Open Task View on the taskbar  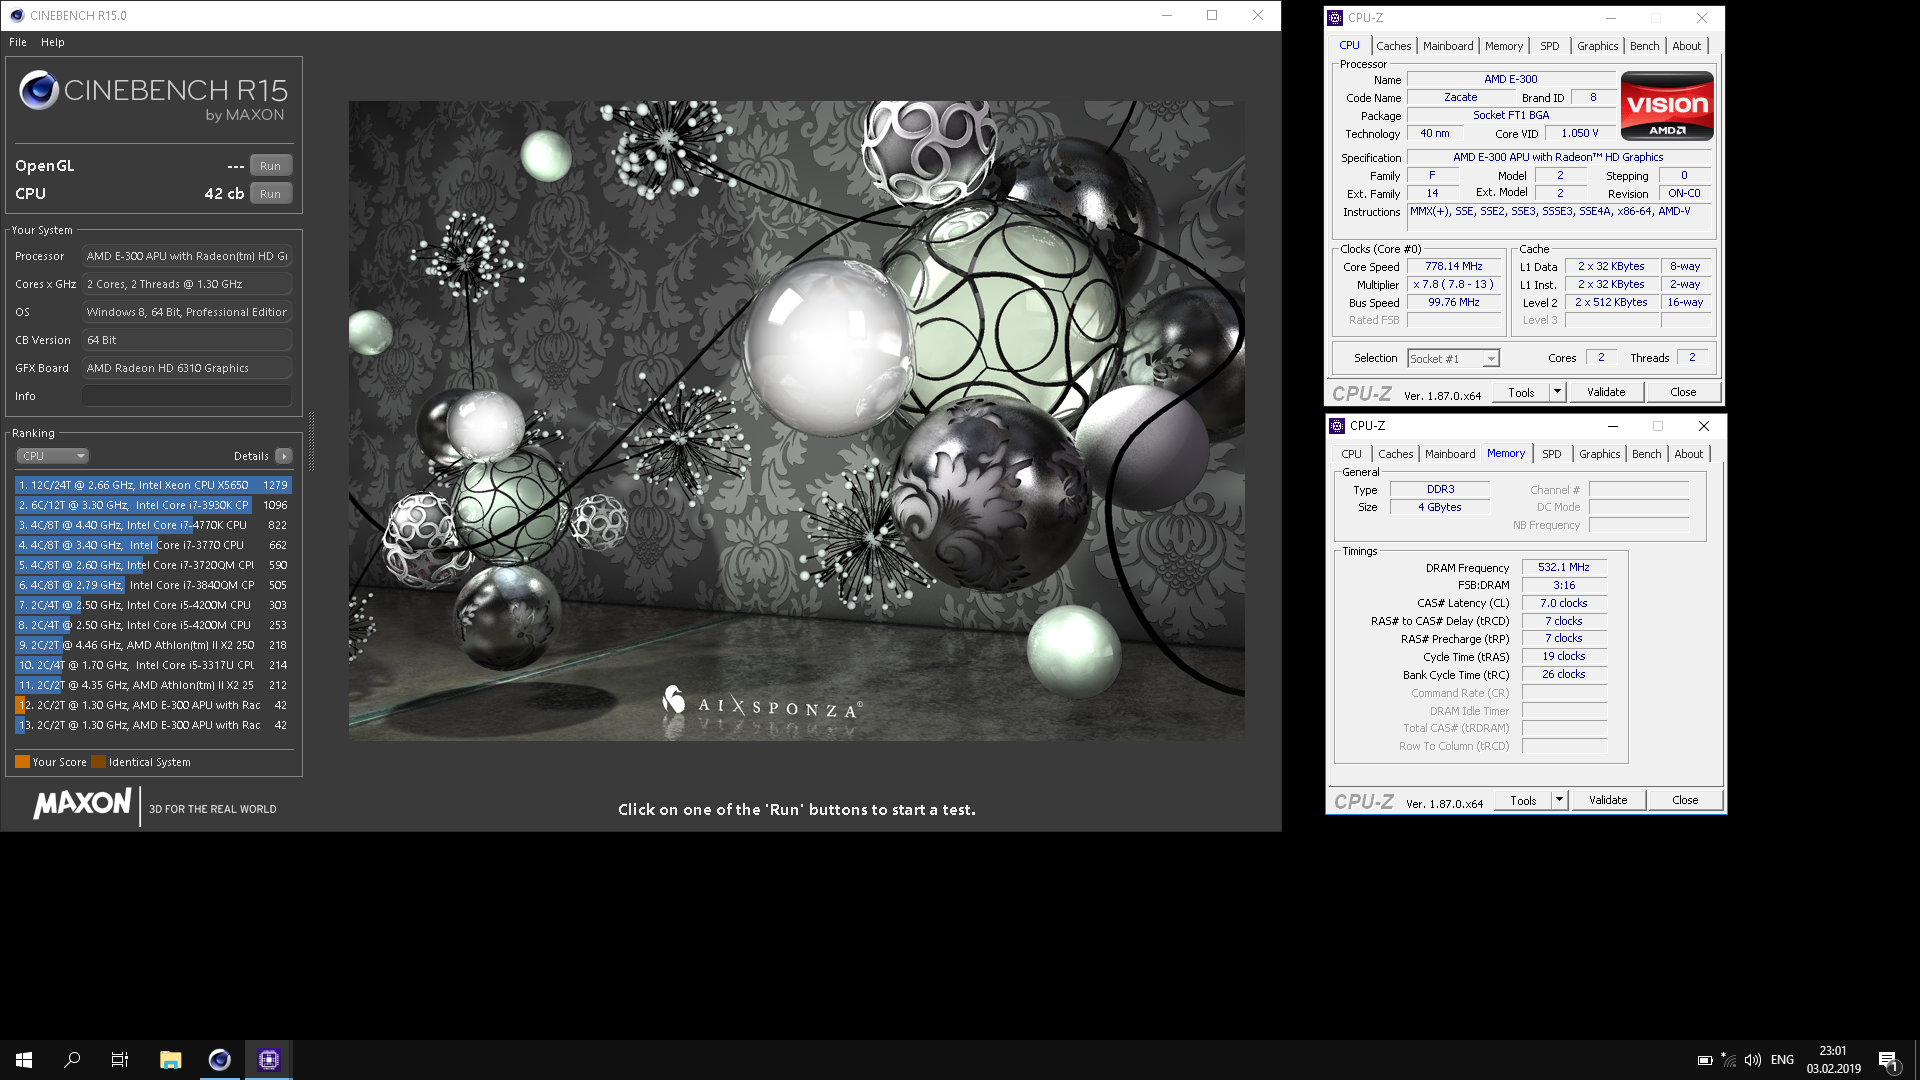(120, 1060)
